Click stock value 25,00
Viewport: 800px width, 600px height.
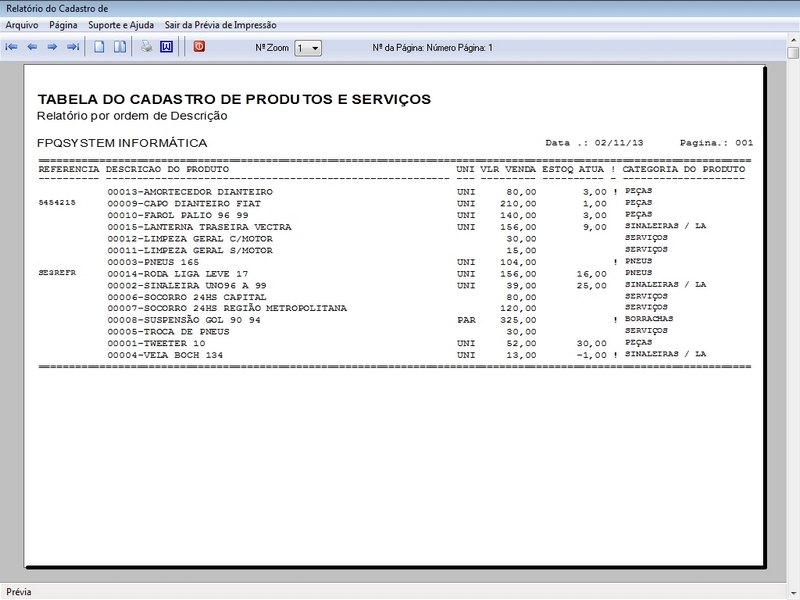(592, 286)
